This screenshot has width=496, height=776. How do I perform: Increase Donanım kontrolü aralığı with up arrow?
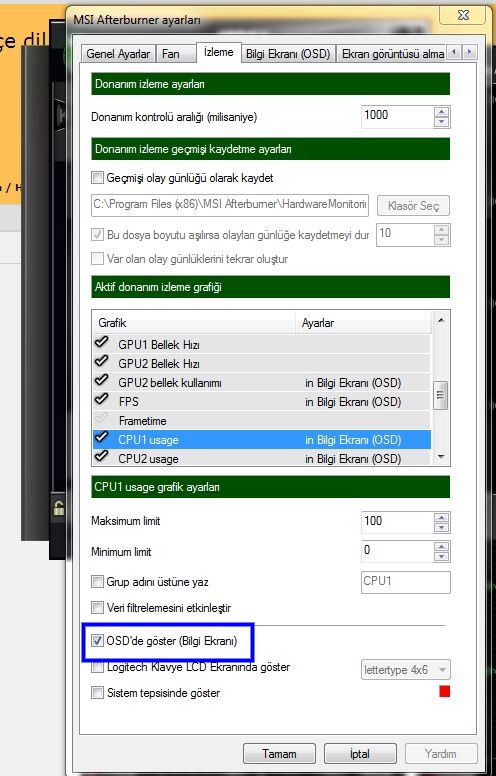(x=442, y=112)
